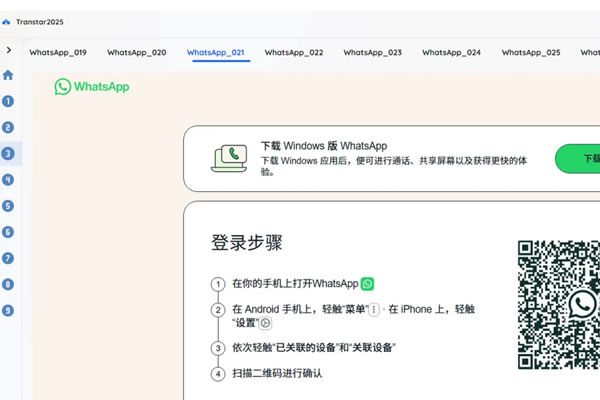600x400 pixels.
Task: Click the WhatsApp logo on the page
Action: click(x=92, y=87)
